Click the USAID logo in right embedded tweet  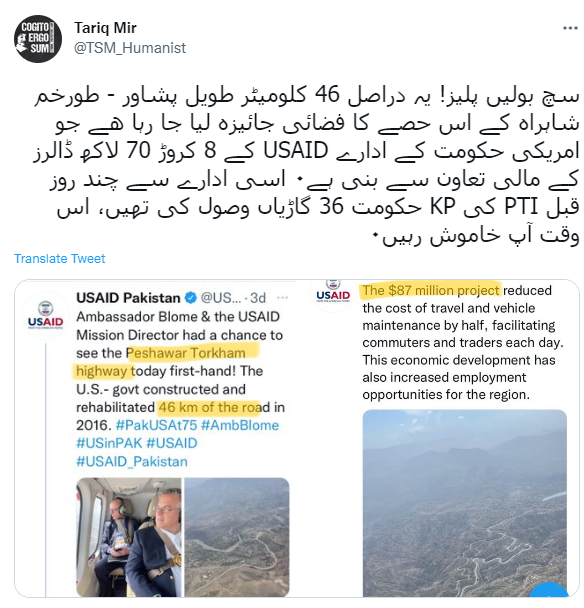click(333, 292)
